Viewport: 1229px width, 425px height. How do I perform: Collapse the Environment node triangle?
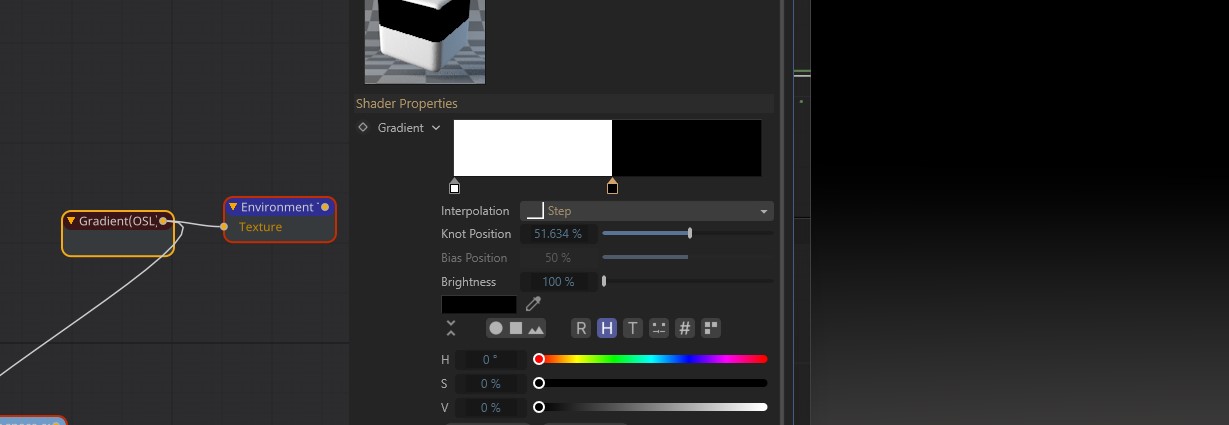coord(233,207)
